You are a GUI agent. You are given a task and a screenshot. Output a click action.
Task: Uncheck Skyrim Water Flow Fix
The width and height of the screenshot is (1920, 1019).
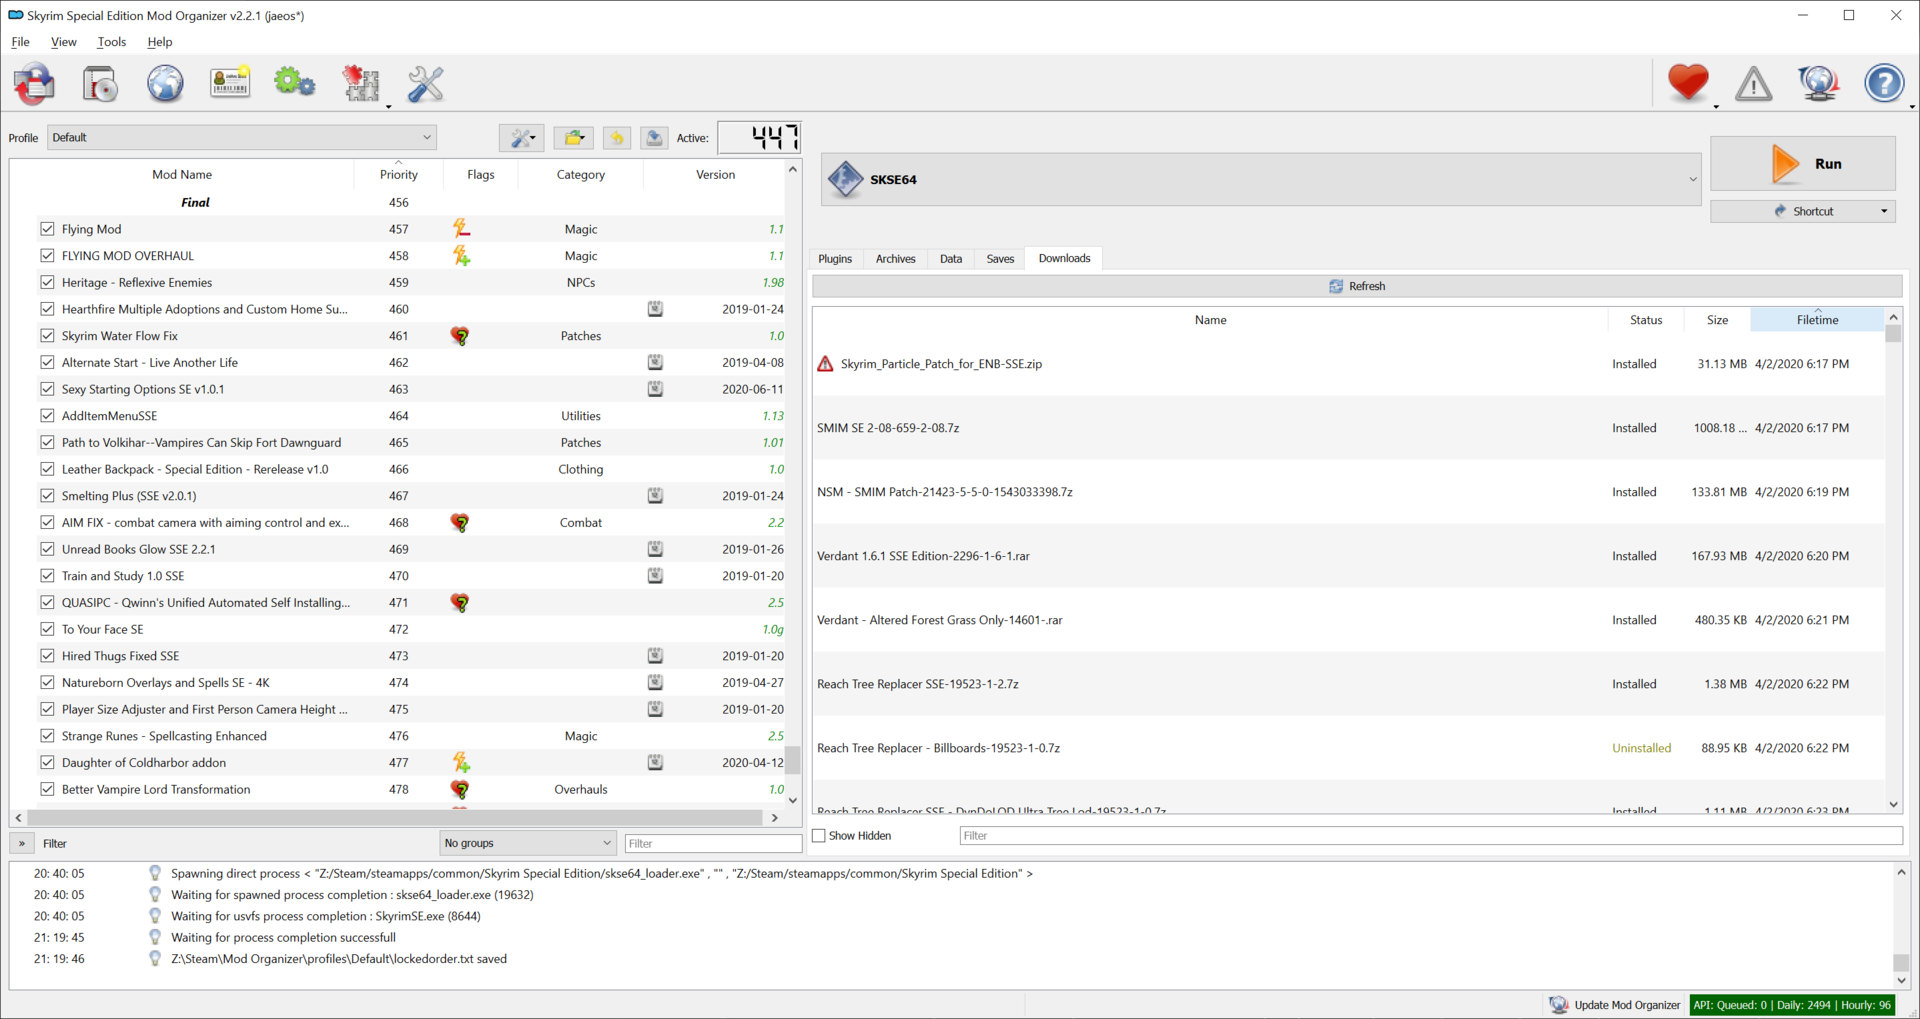click(47, 336)
